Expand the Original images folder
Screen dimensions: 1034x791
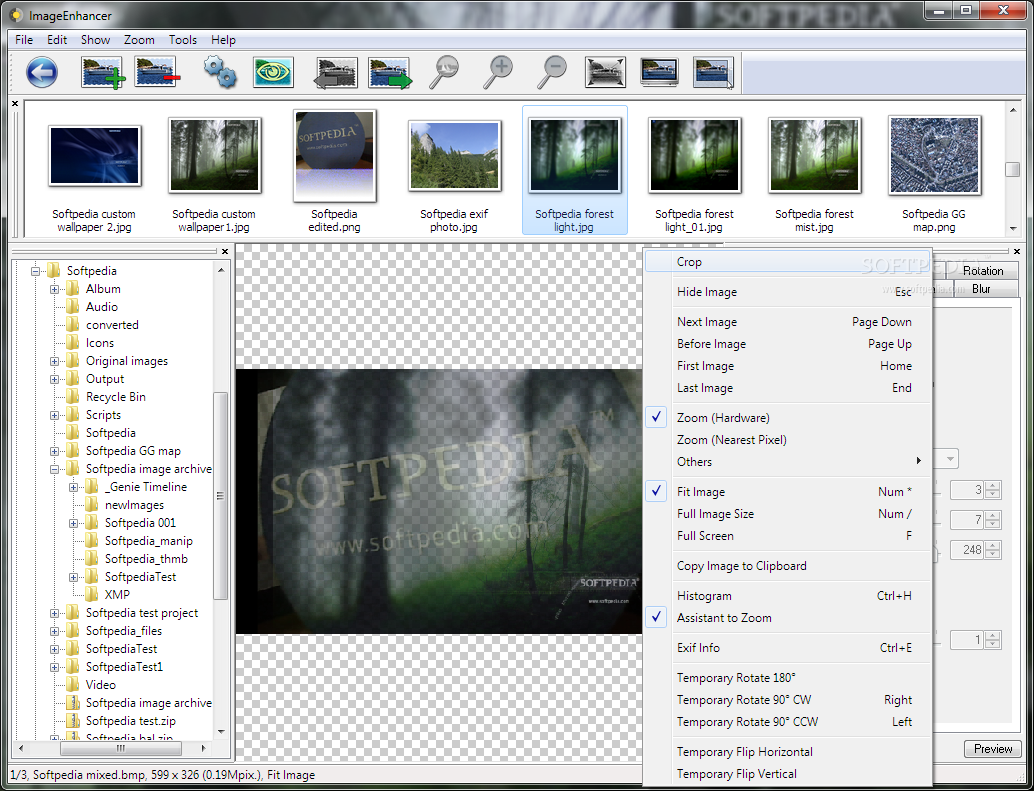coord(55,361)
